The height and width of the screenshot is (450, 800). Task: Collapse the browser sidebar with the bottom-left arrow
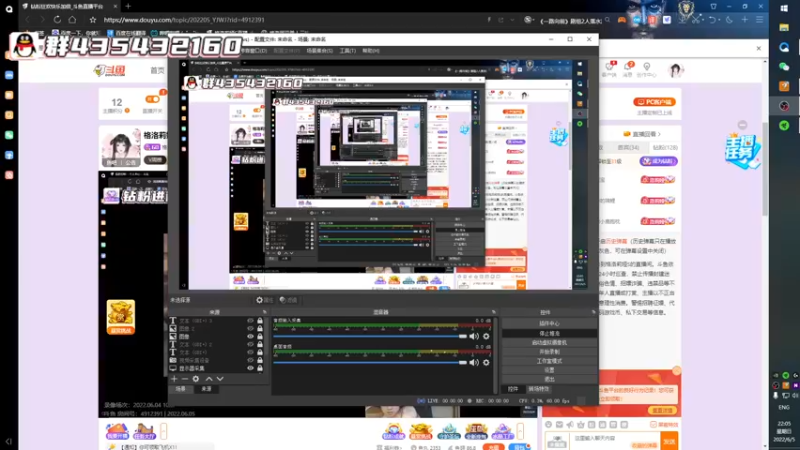[9, 441]
